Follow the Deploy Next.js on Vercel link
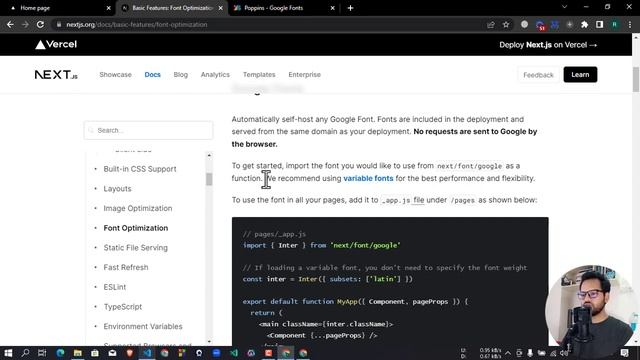Screen dimensions: 640x360 (548, 45)
